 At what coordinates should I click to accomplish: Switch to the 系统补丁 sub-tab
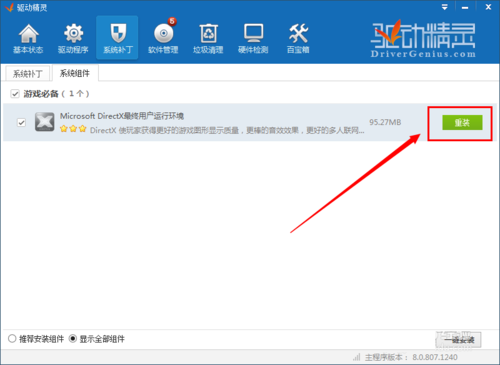coord(28,73)
